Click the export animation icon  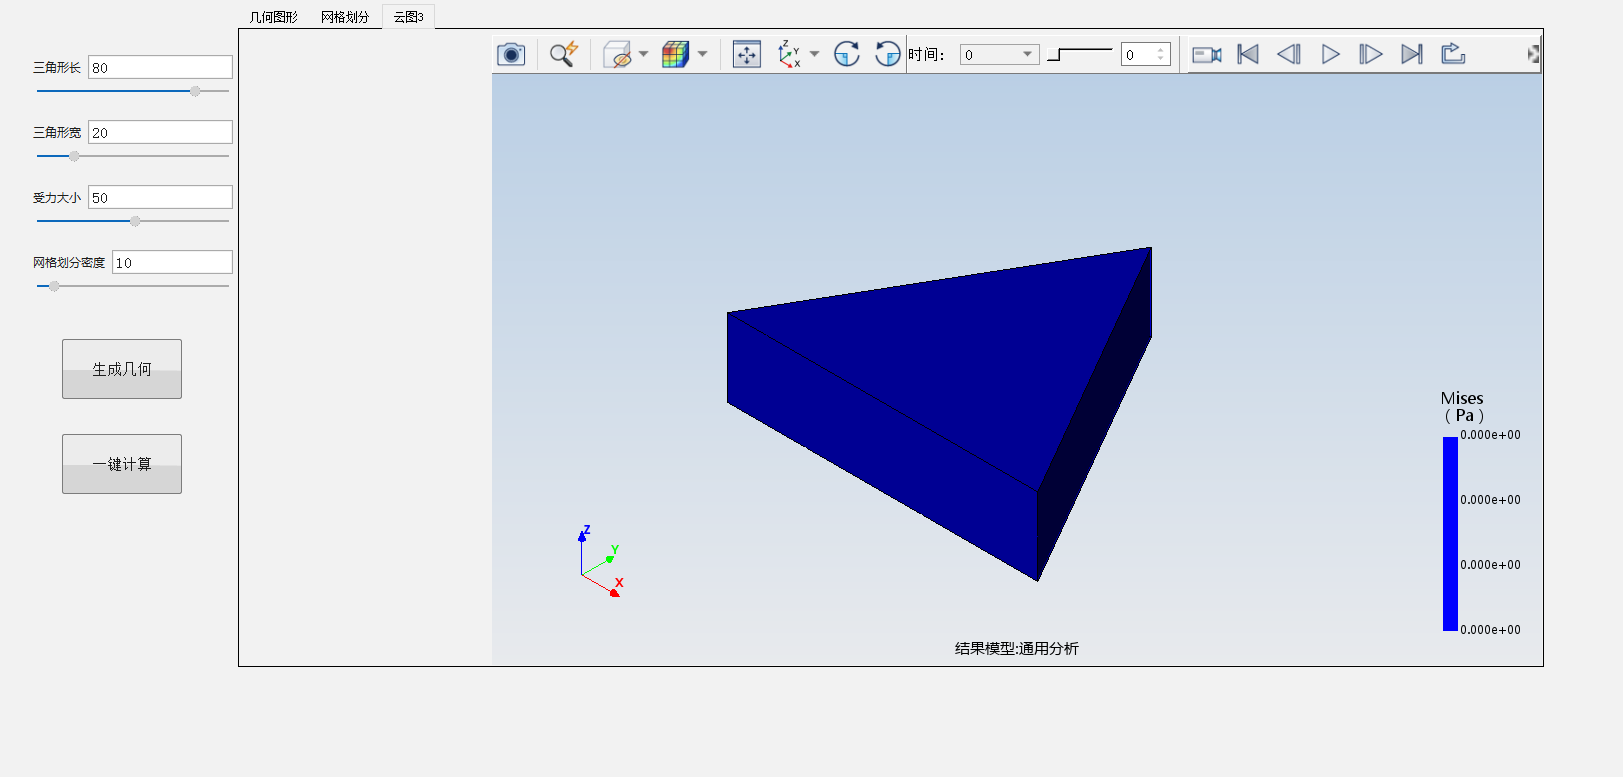(x=1453, y=54)
